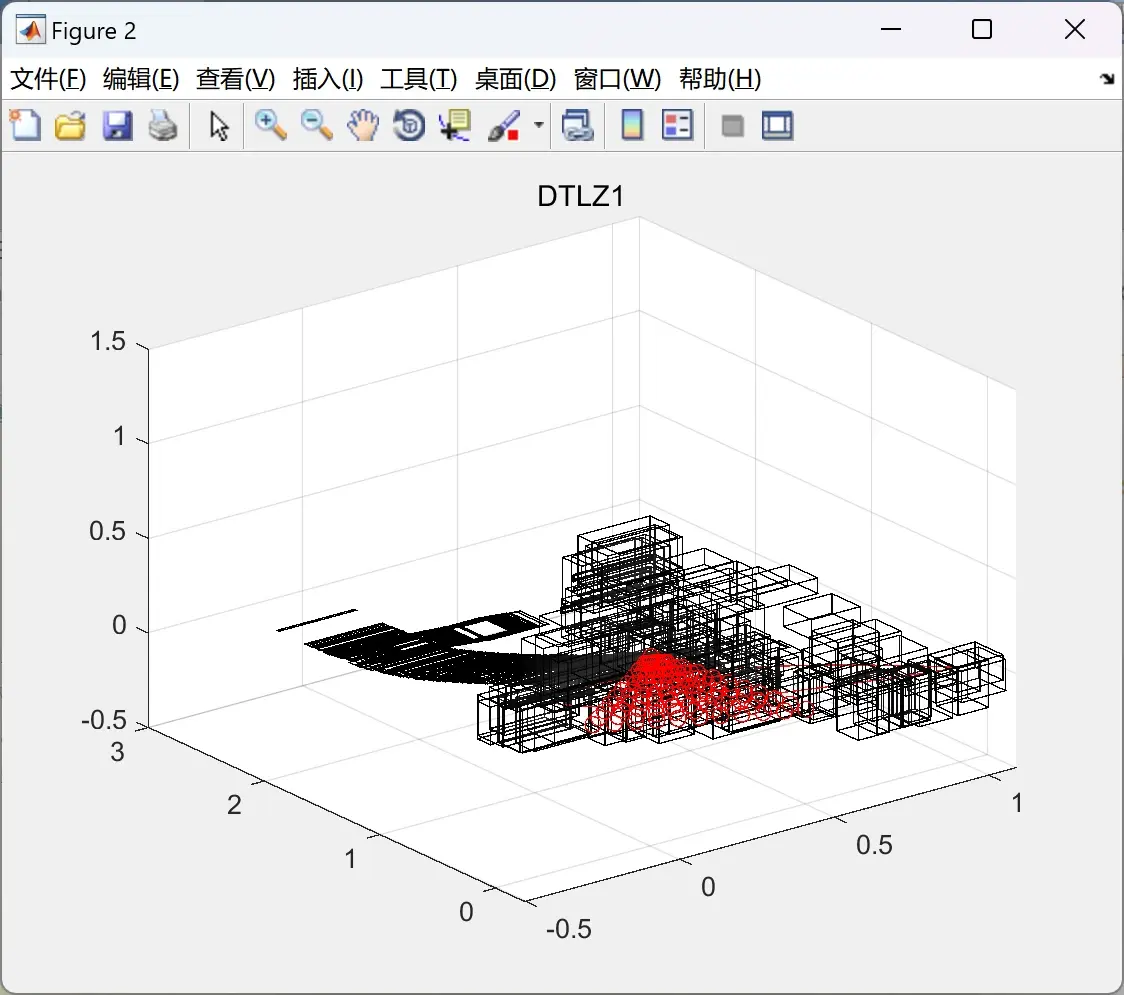Viewport: 1124px width, 995px height.
Task: Activate the Zoom Out magnifier tool
Action: click(x=317, y=126)
